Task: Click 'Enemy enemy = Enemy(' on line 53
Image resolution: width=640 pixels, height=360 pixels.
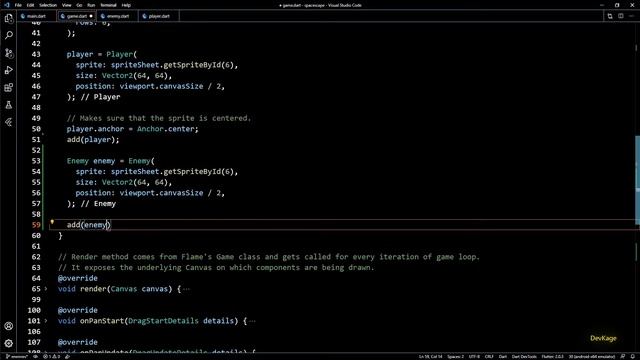Action: (111, 161)
